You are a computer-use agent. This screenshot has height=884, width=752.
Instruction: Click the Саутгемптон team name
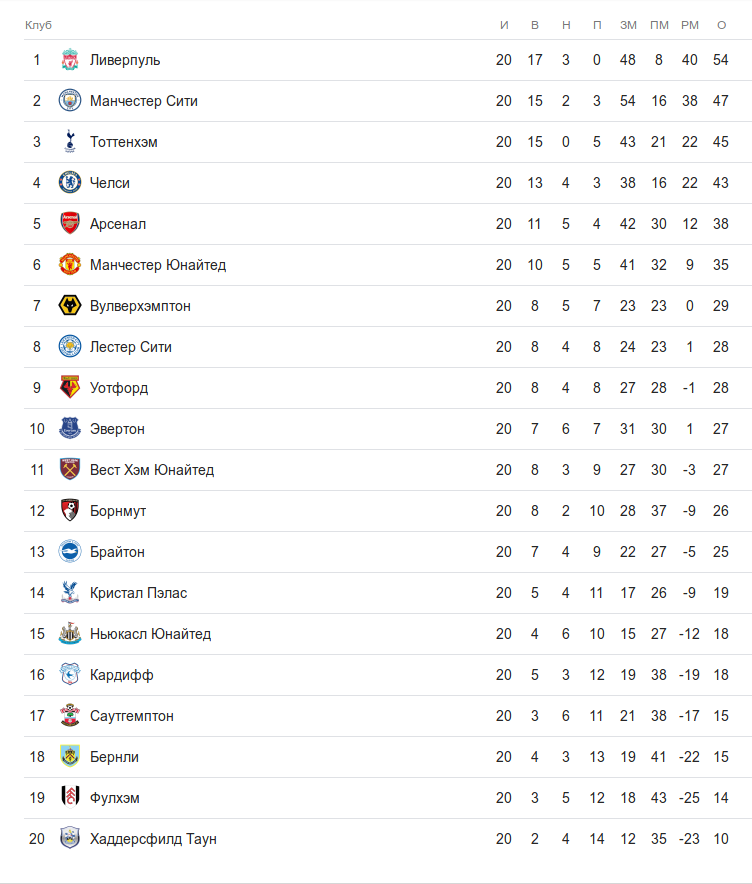(x=131, y=716)
